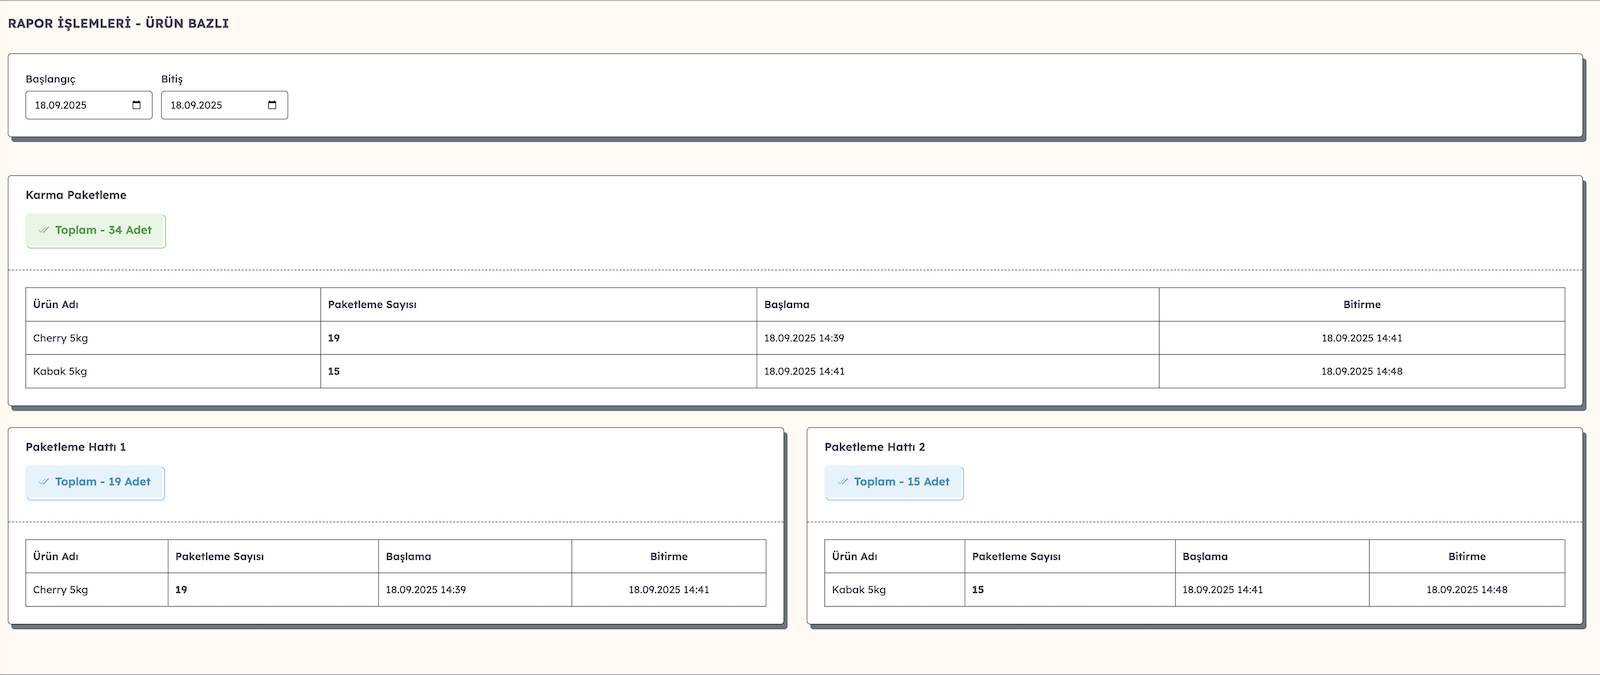Click checkmark icon in Toplam - 34 Adet badge
This screenshot has width=1600, height=675.
click(x=44, y=230)
